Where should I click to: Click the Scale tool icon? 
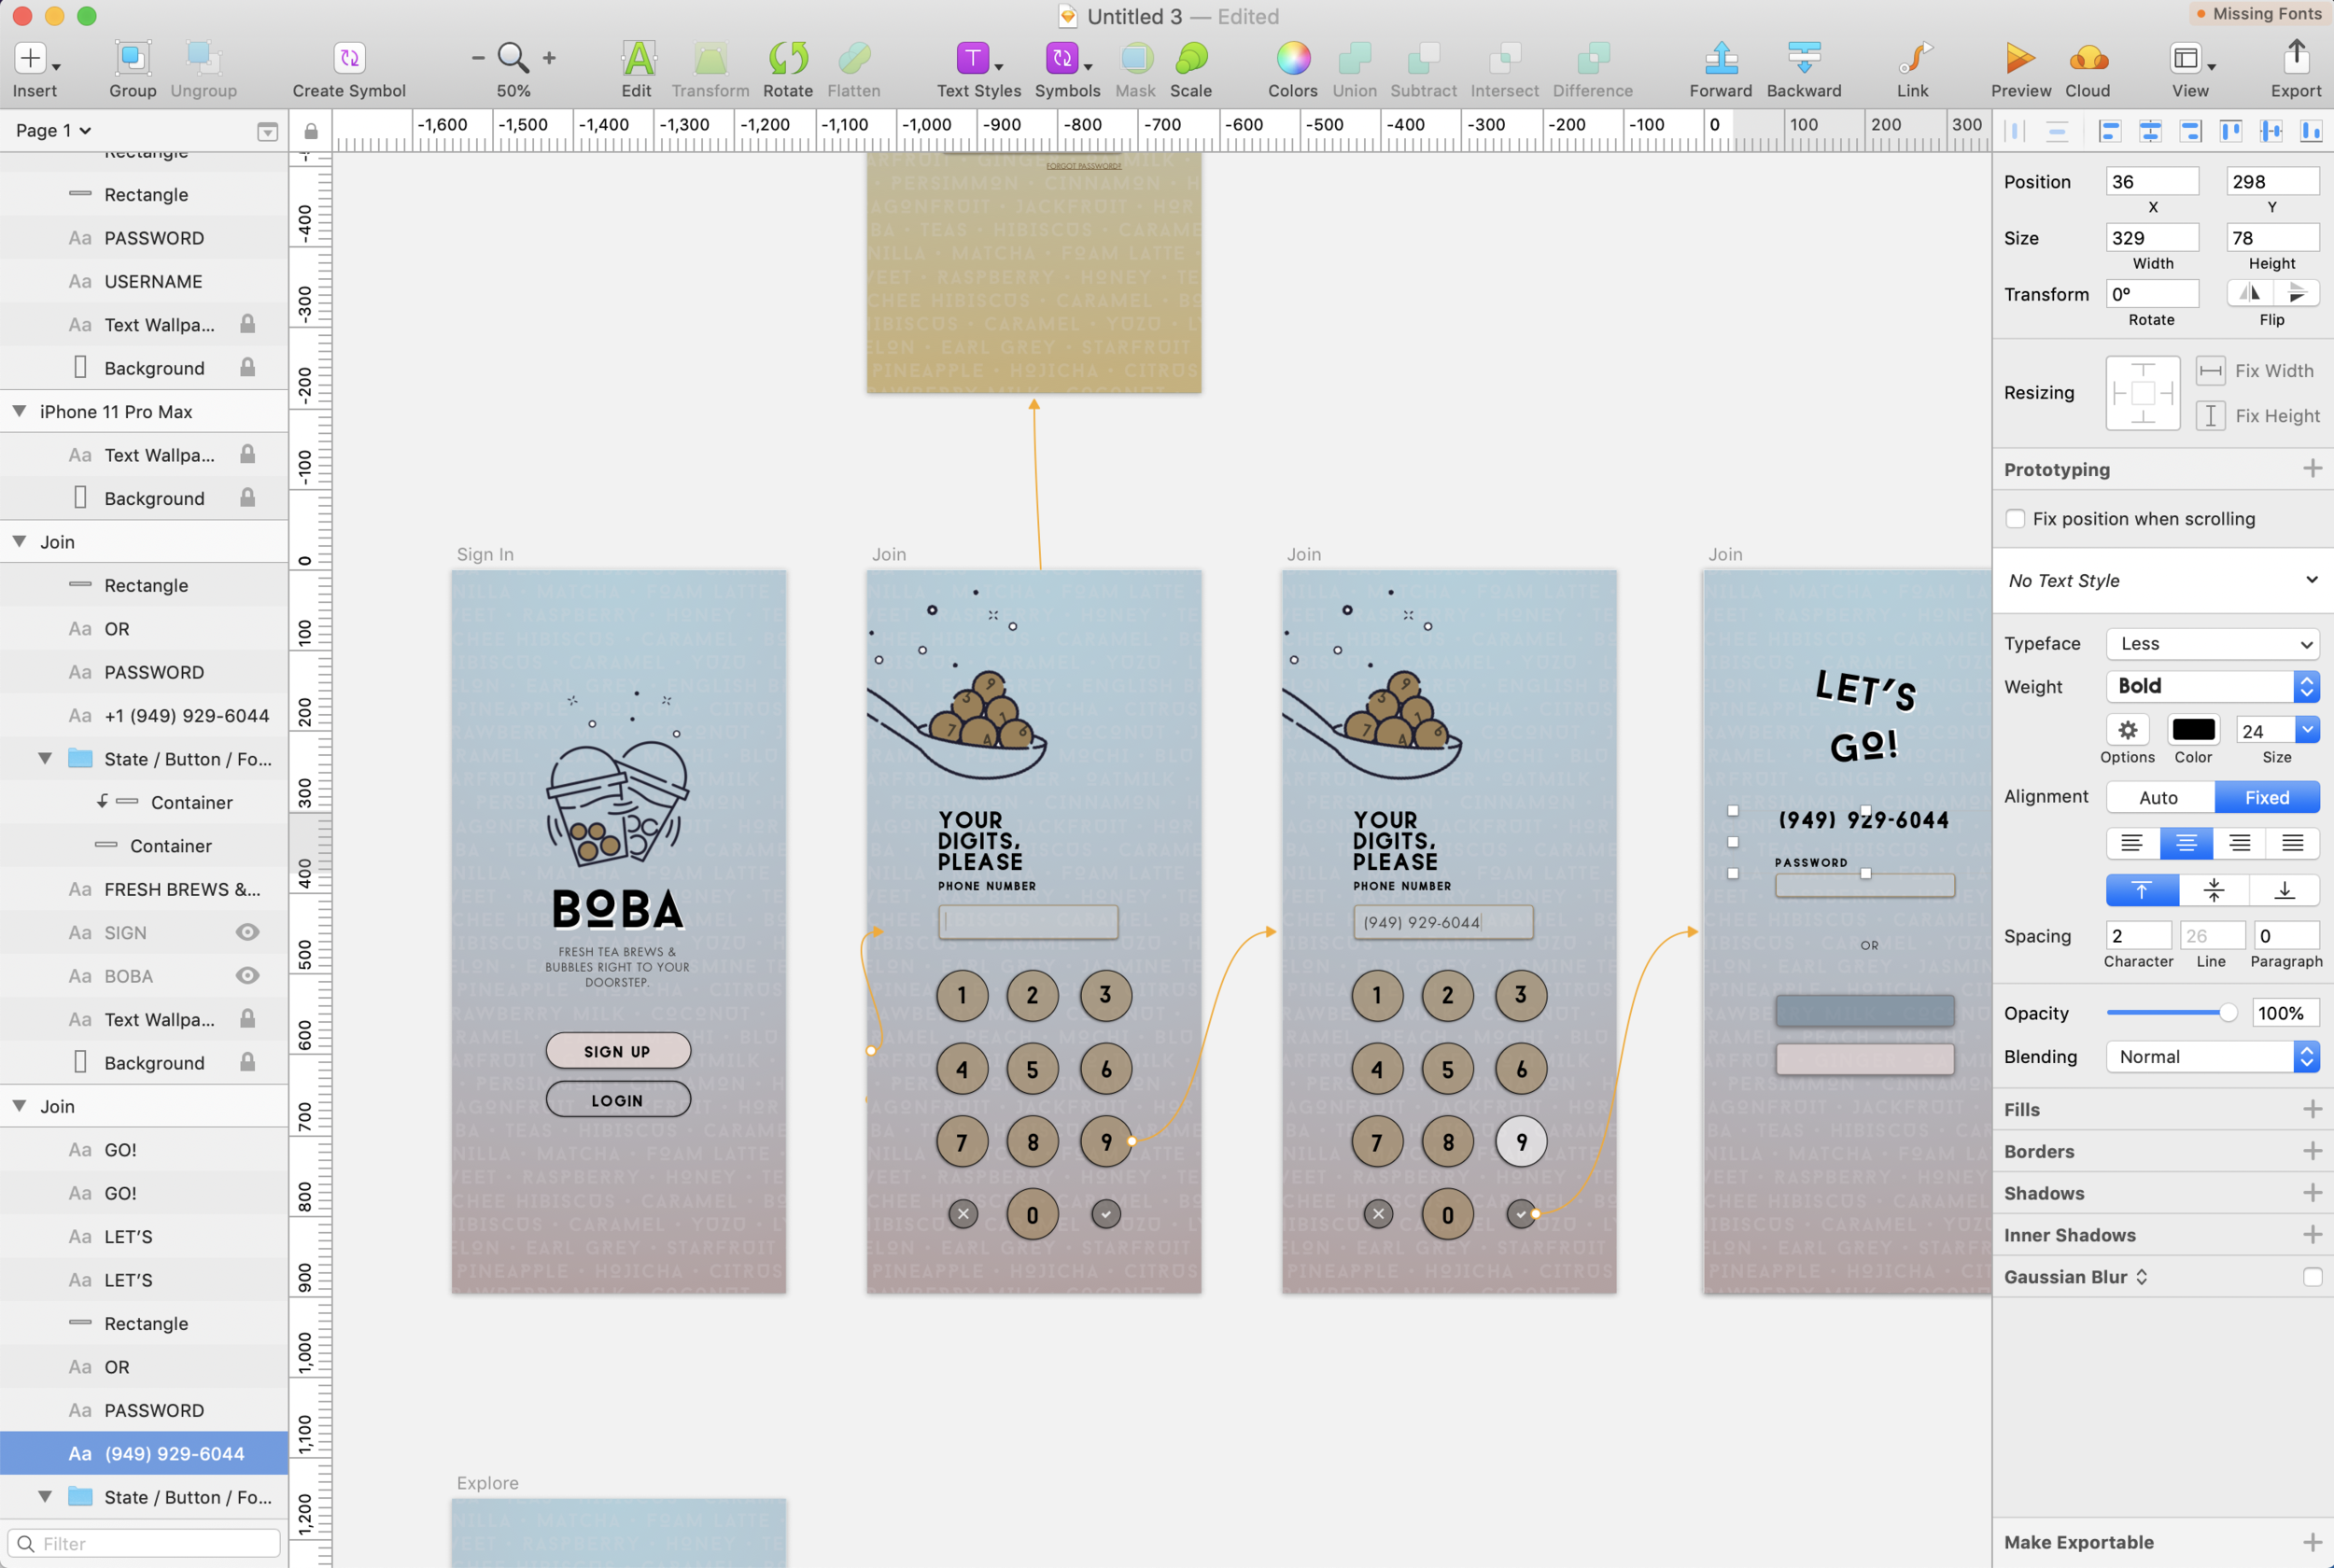1191,58
